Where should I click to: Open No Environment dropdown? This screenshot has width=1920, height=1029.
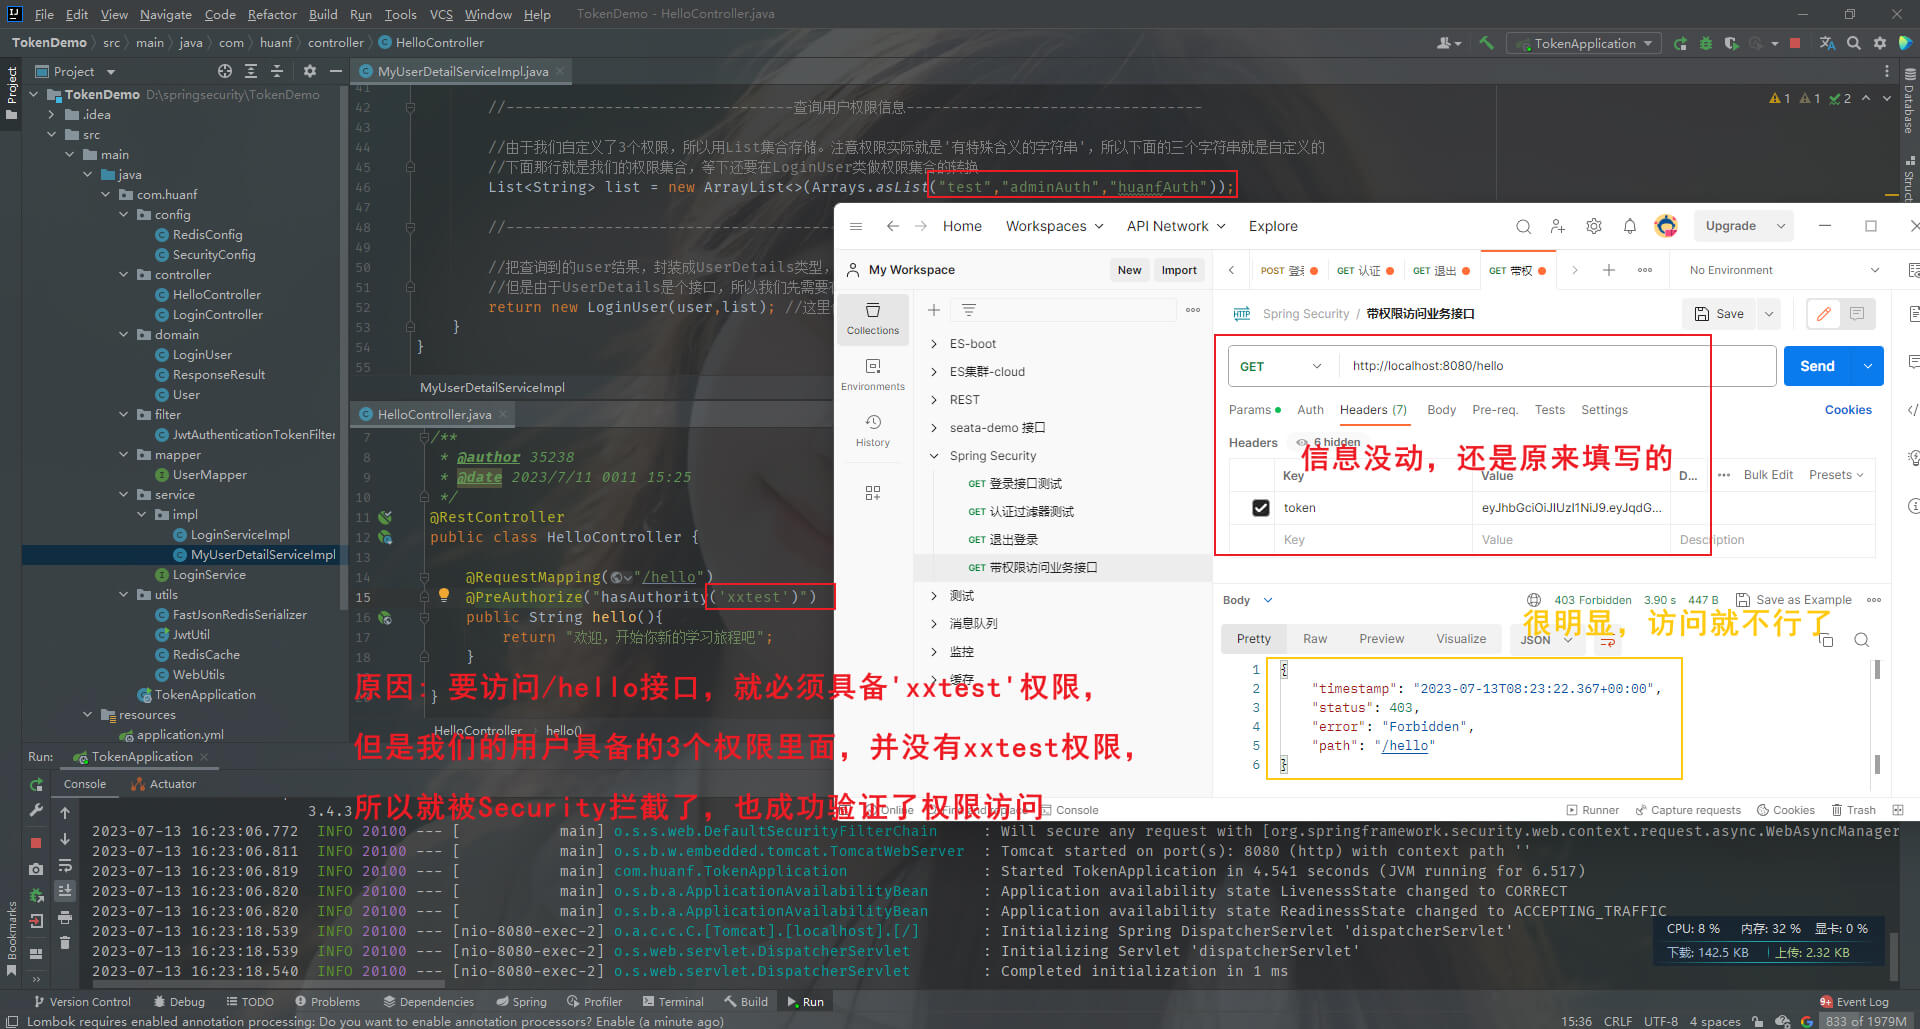[x=1784, y=270]
